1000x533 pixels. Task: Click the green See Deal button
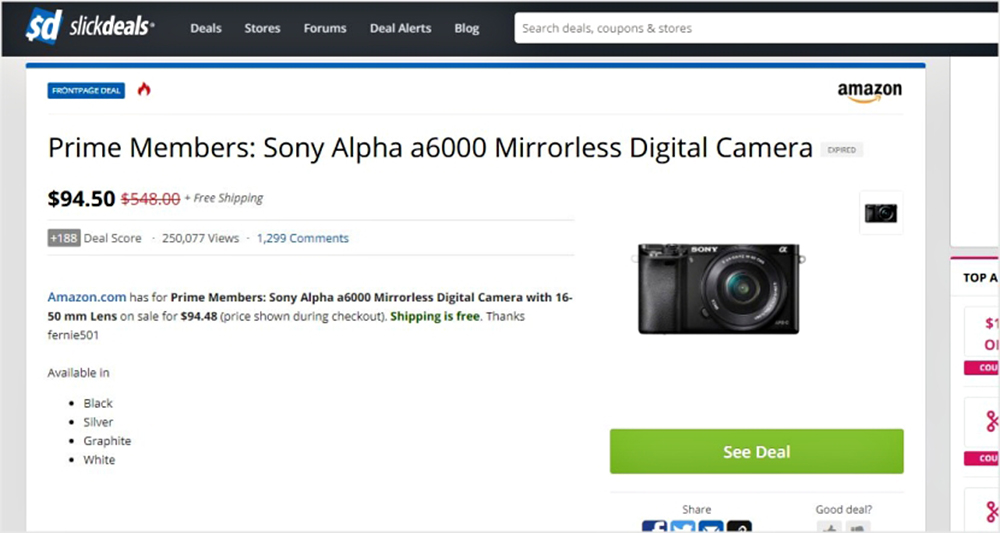pos(756,452)
